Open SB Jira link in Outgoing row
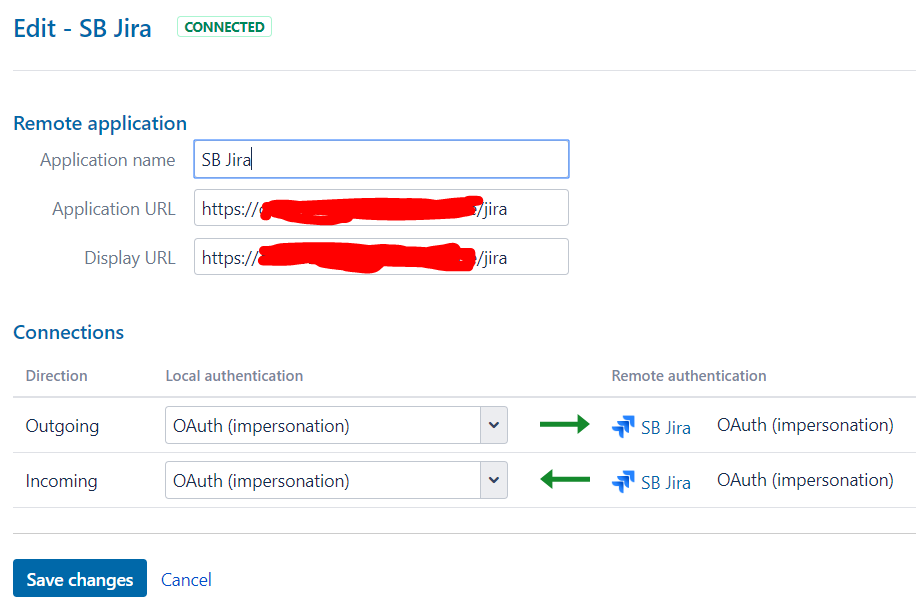Image resolution: width=916 pixels, height=608 pixels. [x=665, y=428]
